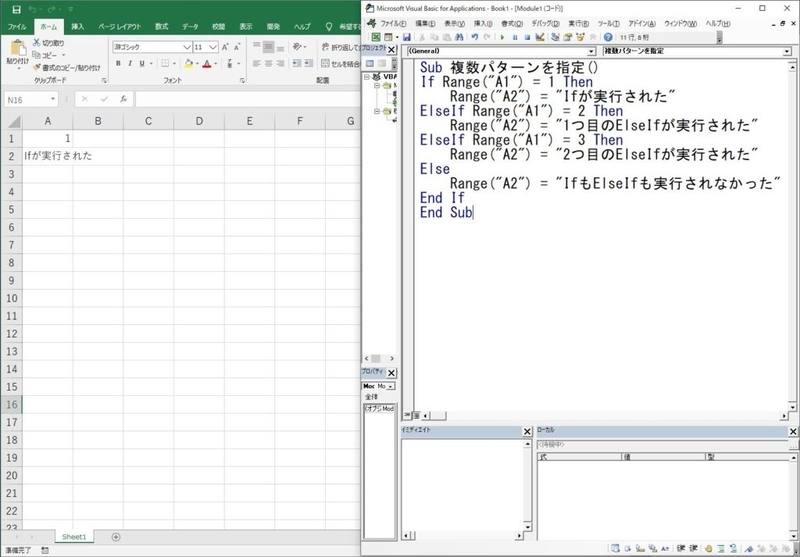The width and height of the screenshot is (800, 557).
Task: Close the イミディエイト window
Action: (528, 432)
